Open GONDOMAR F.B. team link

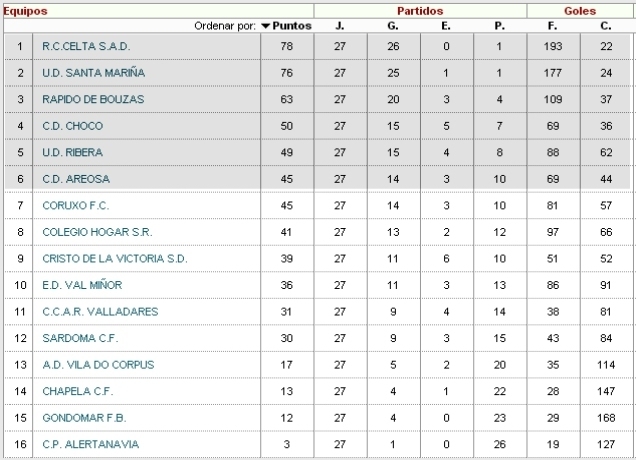tap(84, 418)
